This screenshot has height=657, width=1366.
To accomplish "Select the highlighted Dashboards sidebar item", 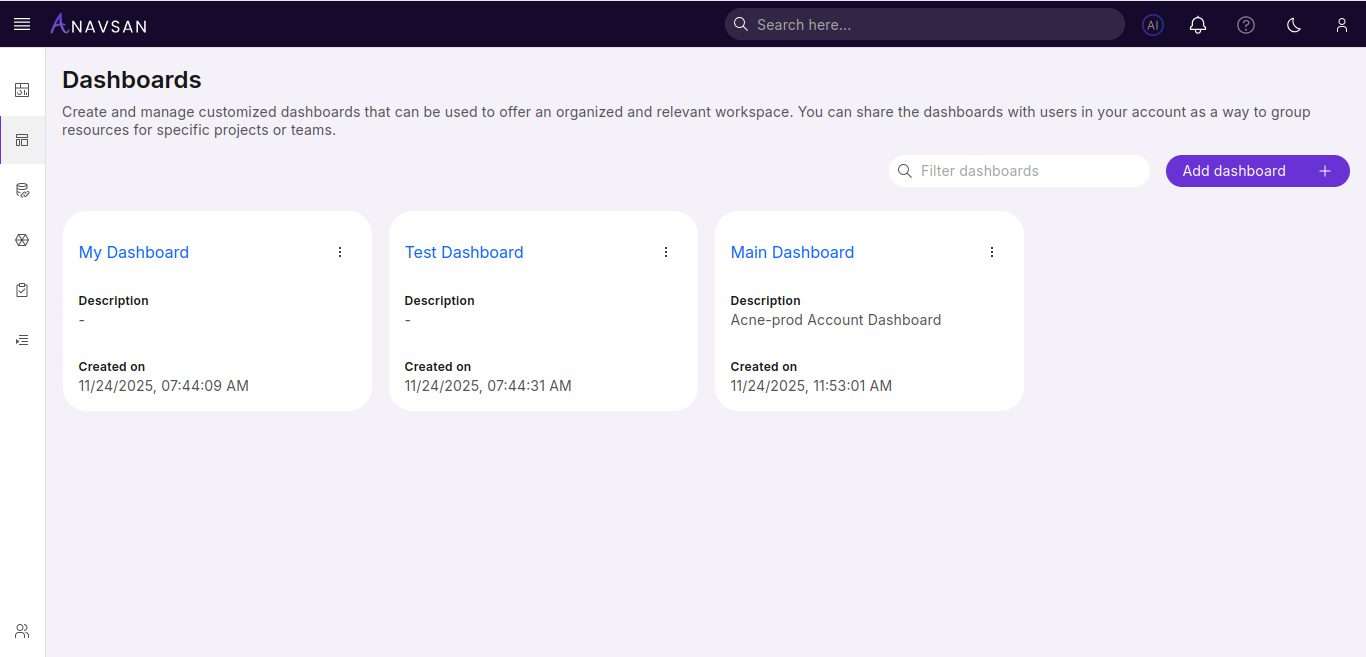I will [x=22, y=139].
